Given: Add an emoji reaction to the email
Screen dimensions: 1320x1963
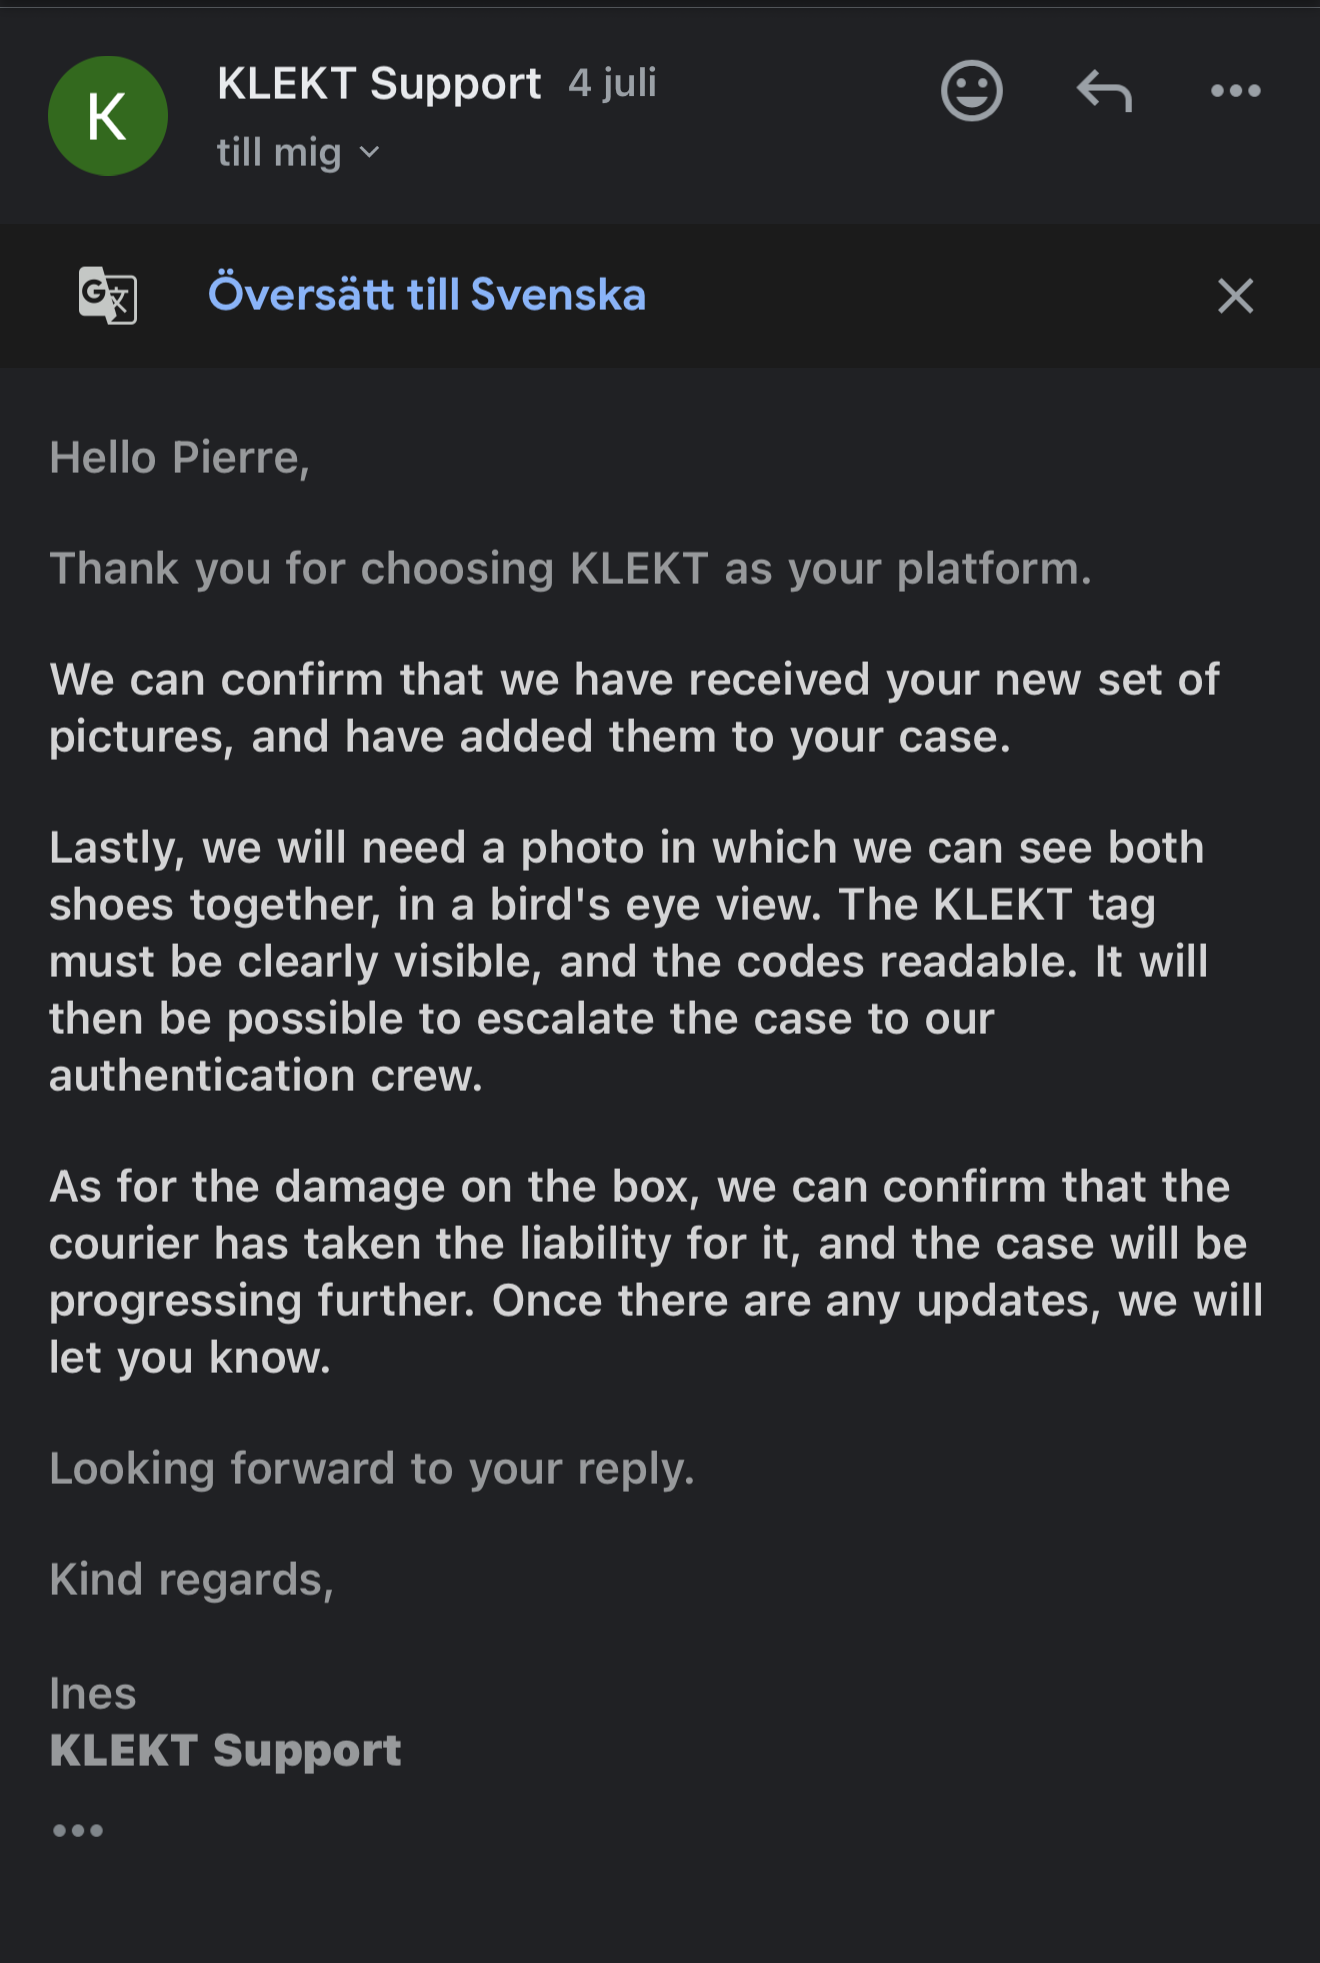Looking at the screenshot, I should [971, 91].
